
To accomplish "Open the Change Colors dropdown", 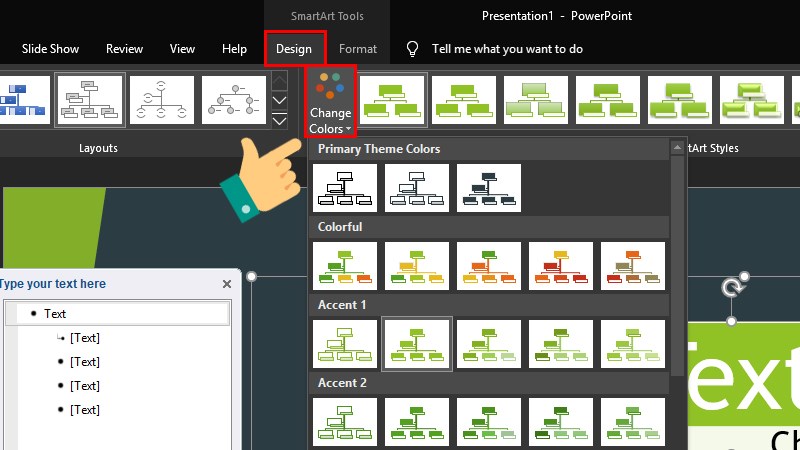I will [x=330, y=102].
